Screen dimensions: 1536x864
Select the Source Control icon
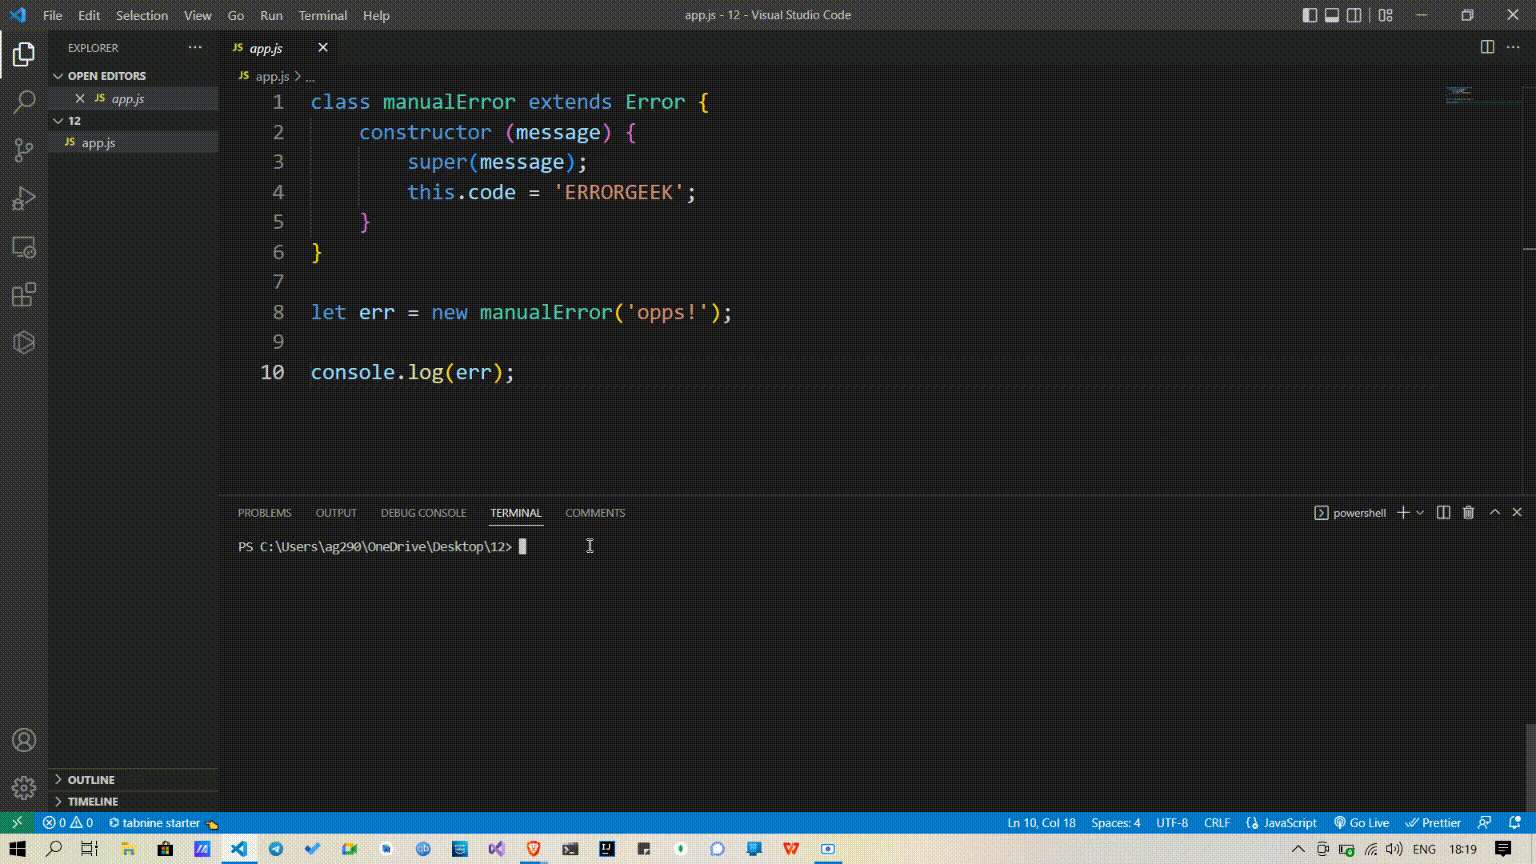pos(23,149)
